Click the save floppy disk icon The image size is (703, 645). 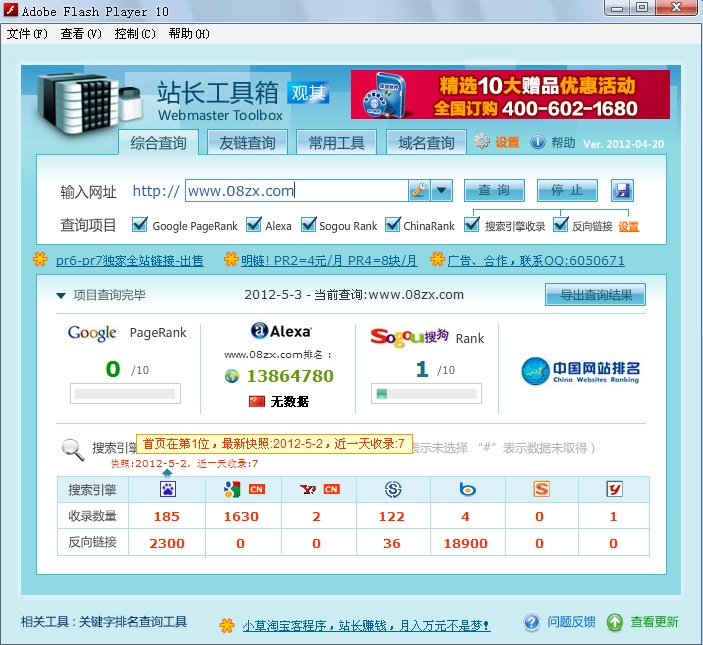point(622,190)
